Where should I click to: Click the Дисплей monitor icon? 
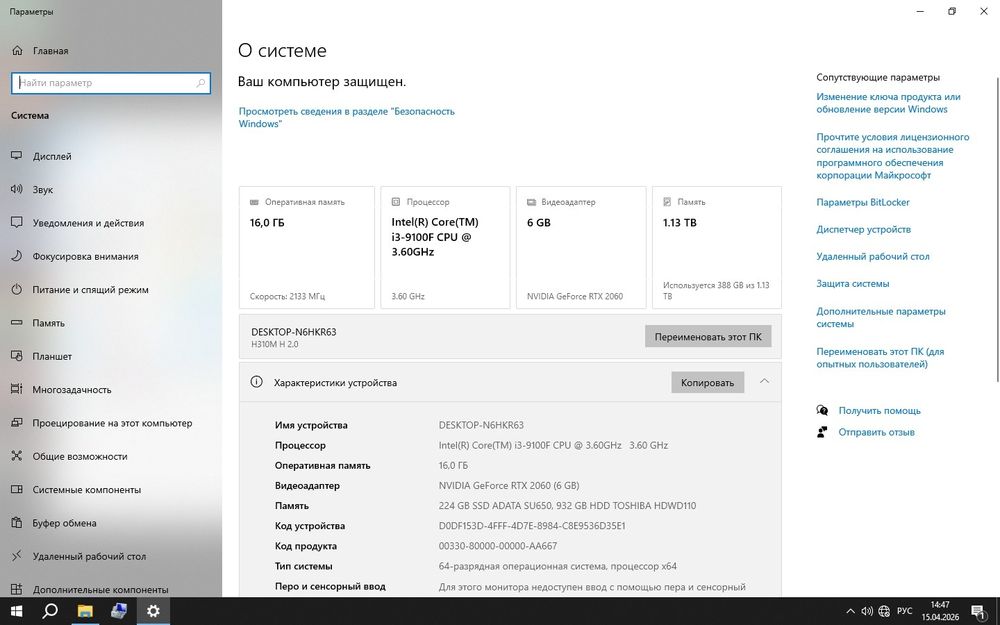coord(17,156)
